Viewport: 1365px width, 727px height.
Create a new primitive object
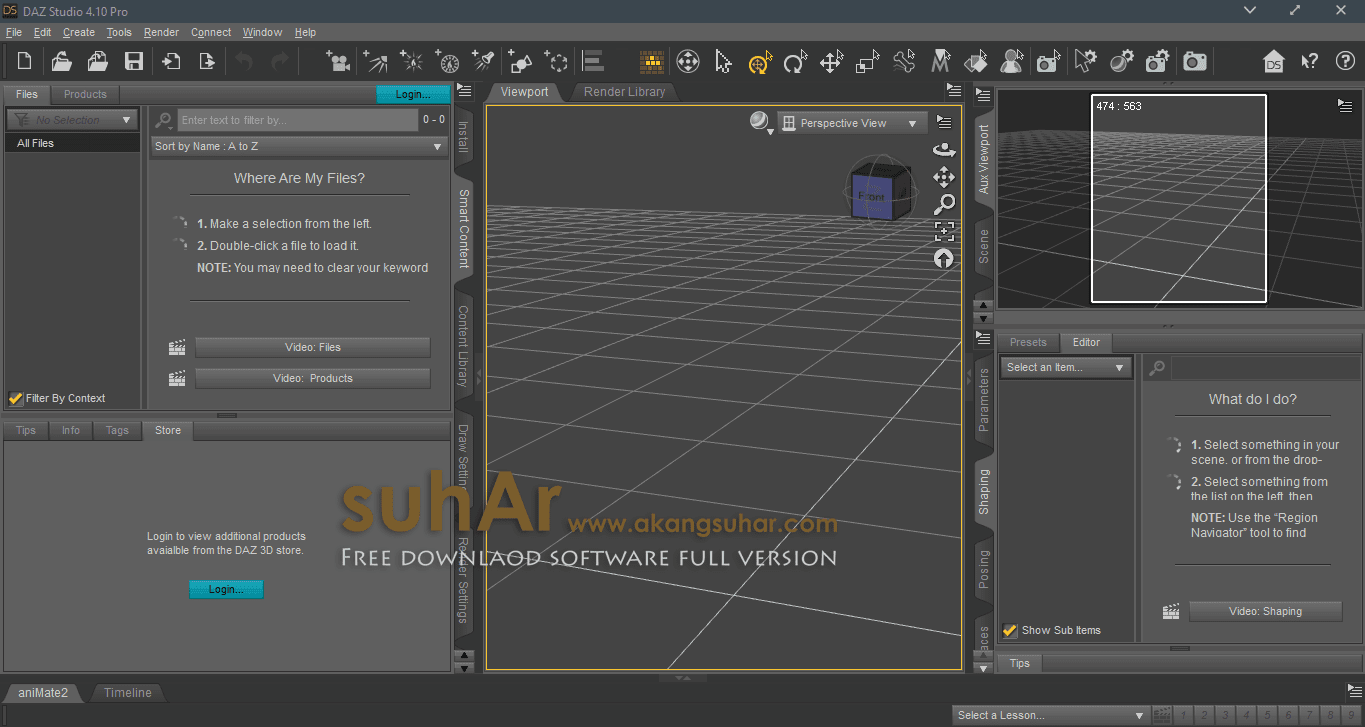click(520, 62)
